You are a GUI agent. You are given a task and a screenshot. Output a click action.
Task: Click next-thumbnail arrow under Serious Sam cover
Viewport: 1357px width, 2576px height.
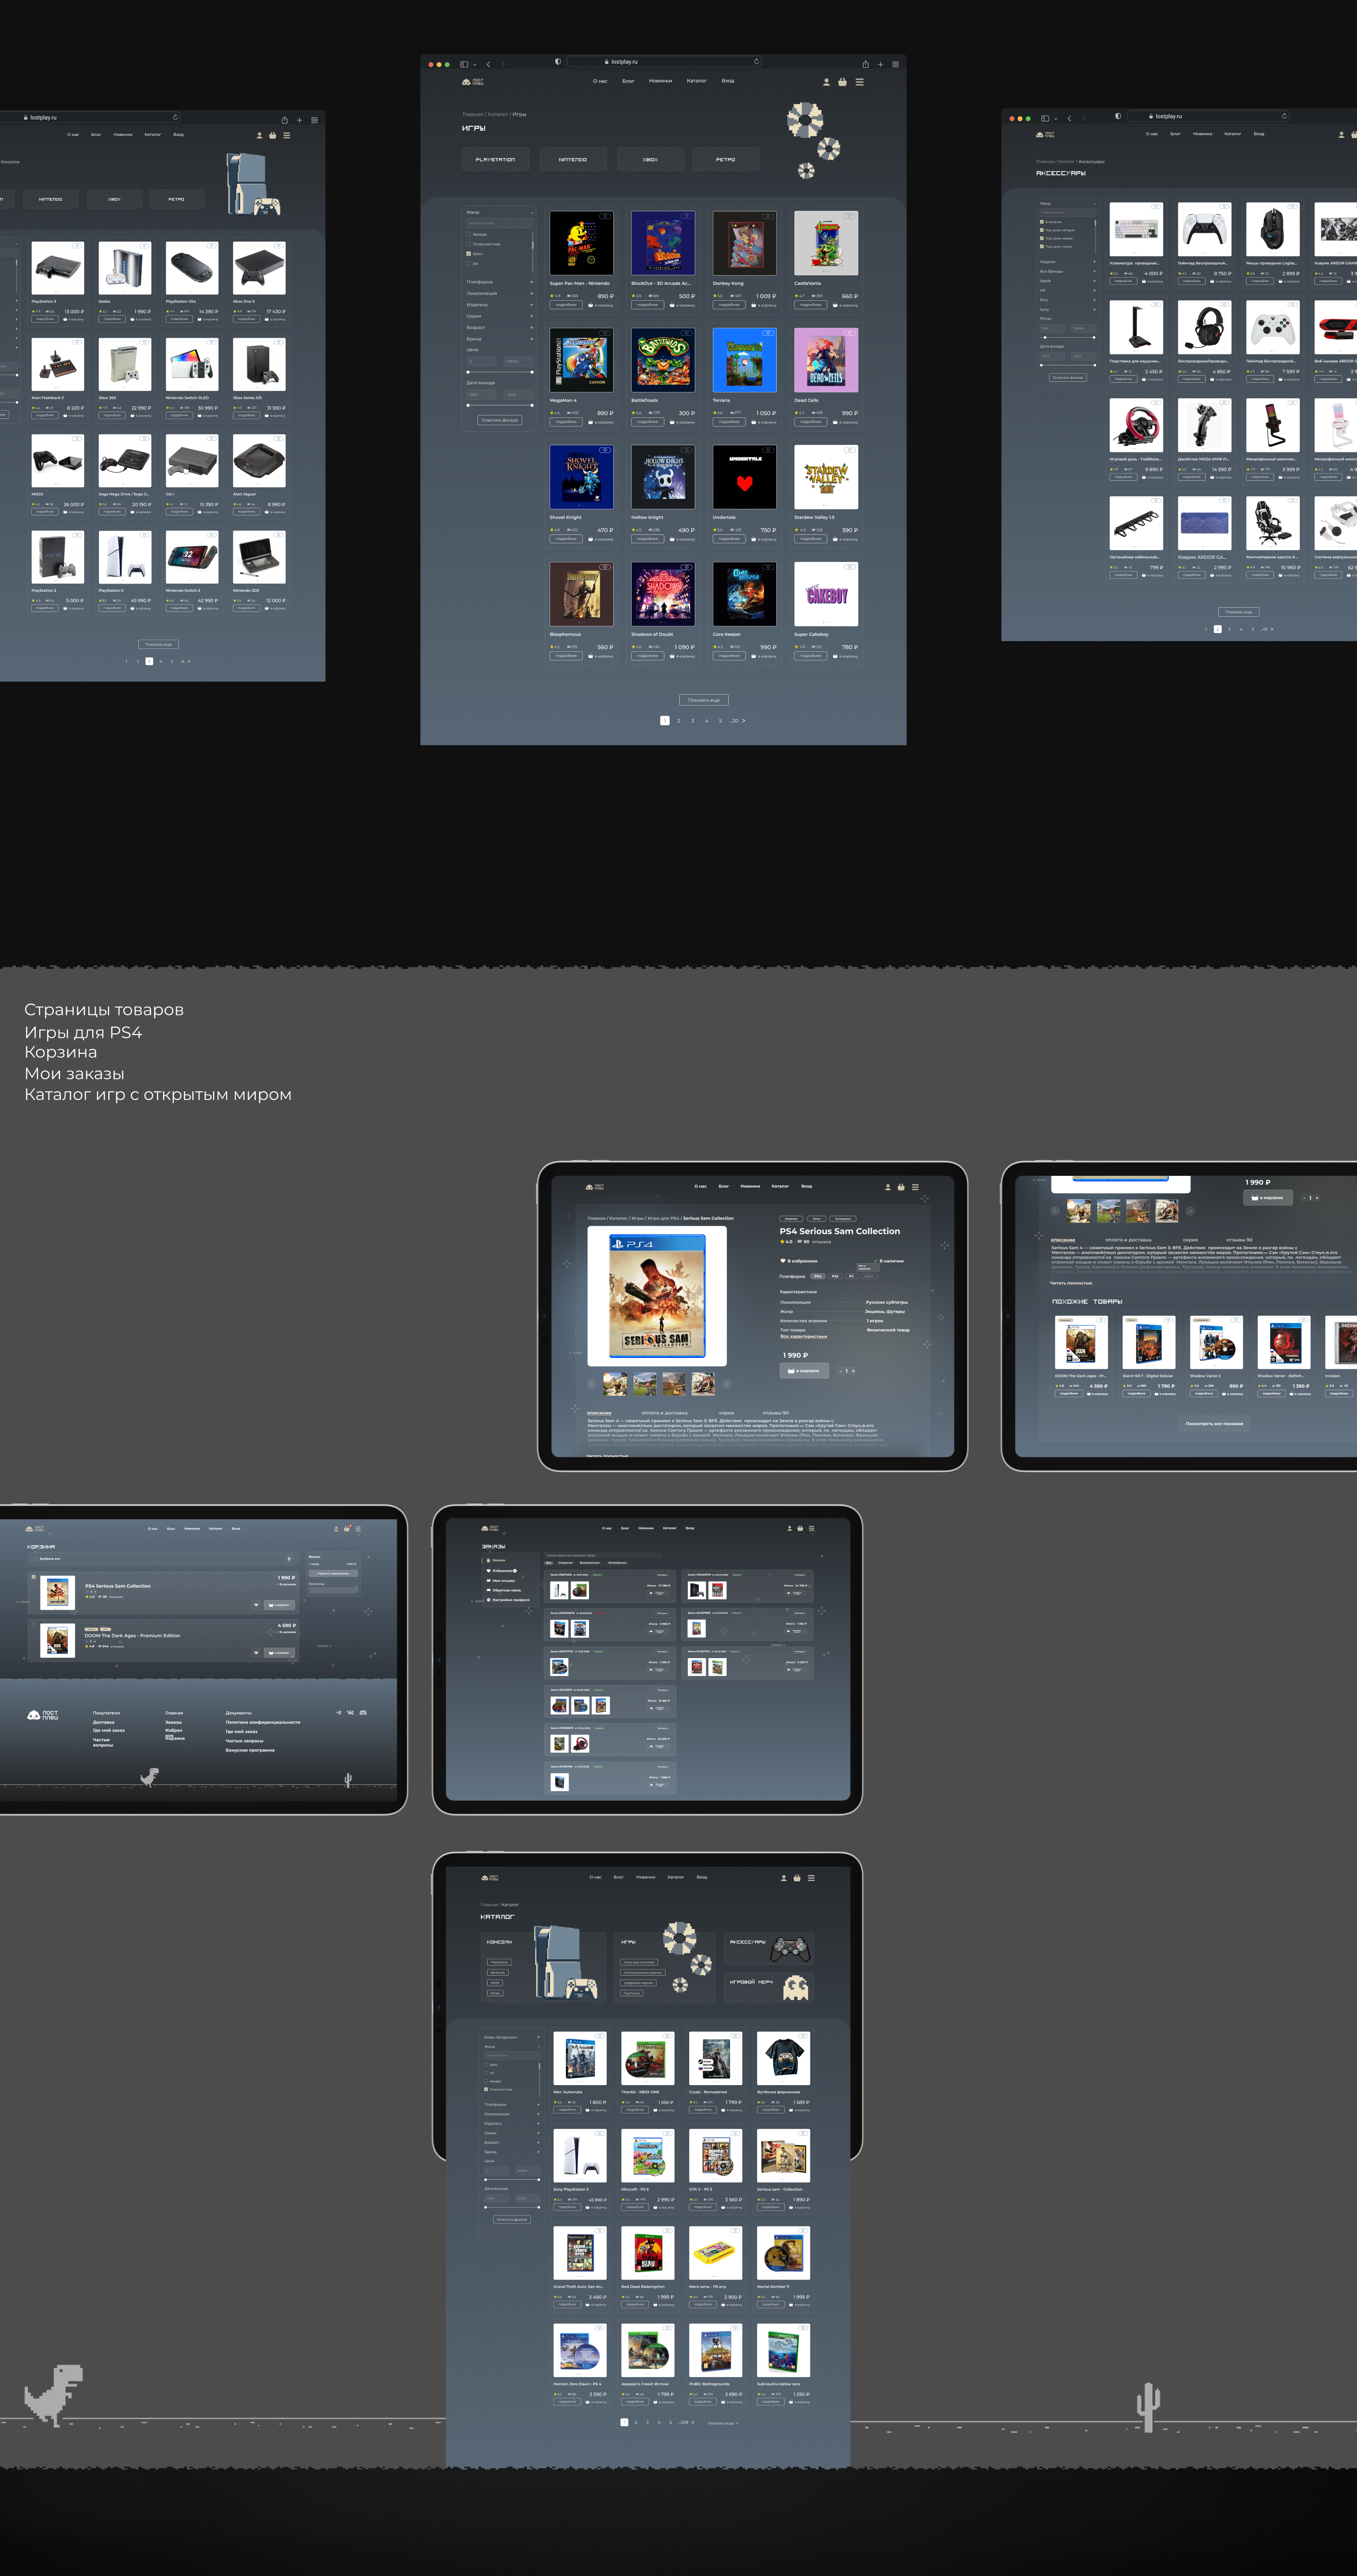coord(726,1384)
